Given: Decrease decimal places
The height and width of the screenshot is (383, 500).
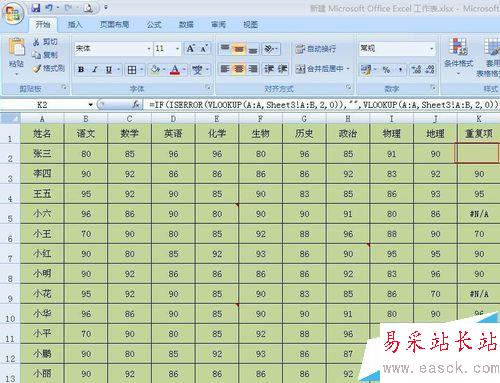Looking at the screenshot, I should point(430,69).
